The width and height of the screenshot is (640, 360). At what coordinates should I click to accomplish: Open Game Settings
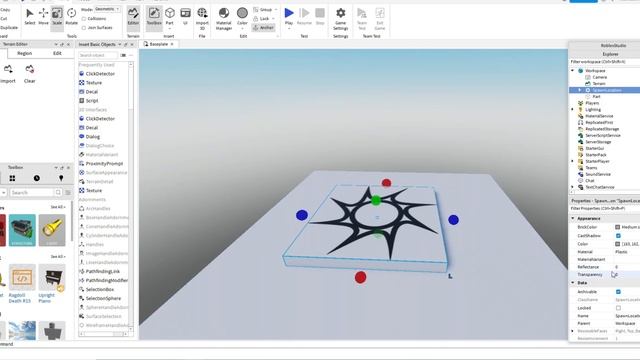click(x=340, y=19)
